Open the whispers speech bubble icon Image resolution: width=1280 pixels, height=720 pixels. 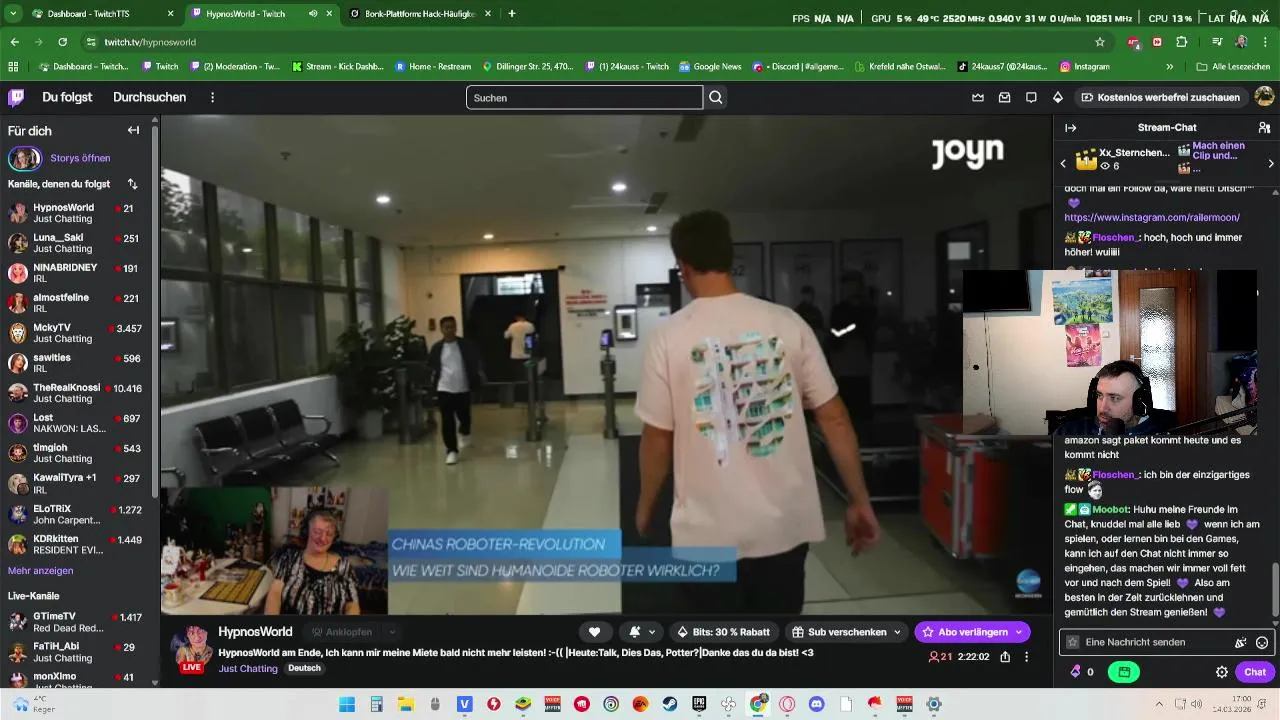[x=1031, y=97]
